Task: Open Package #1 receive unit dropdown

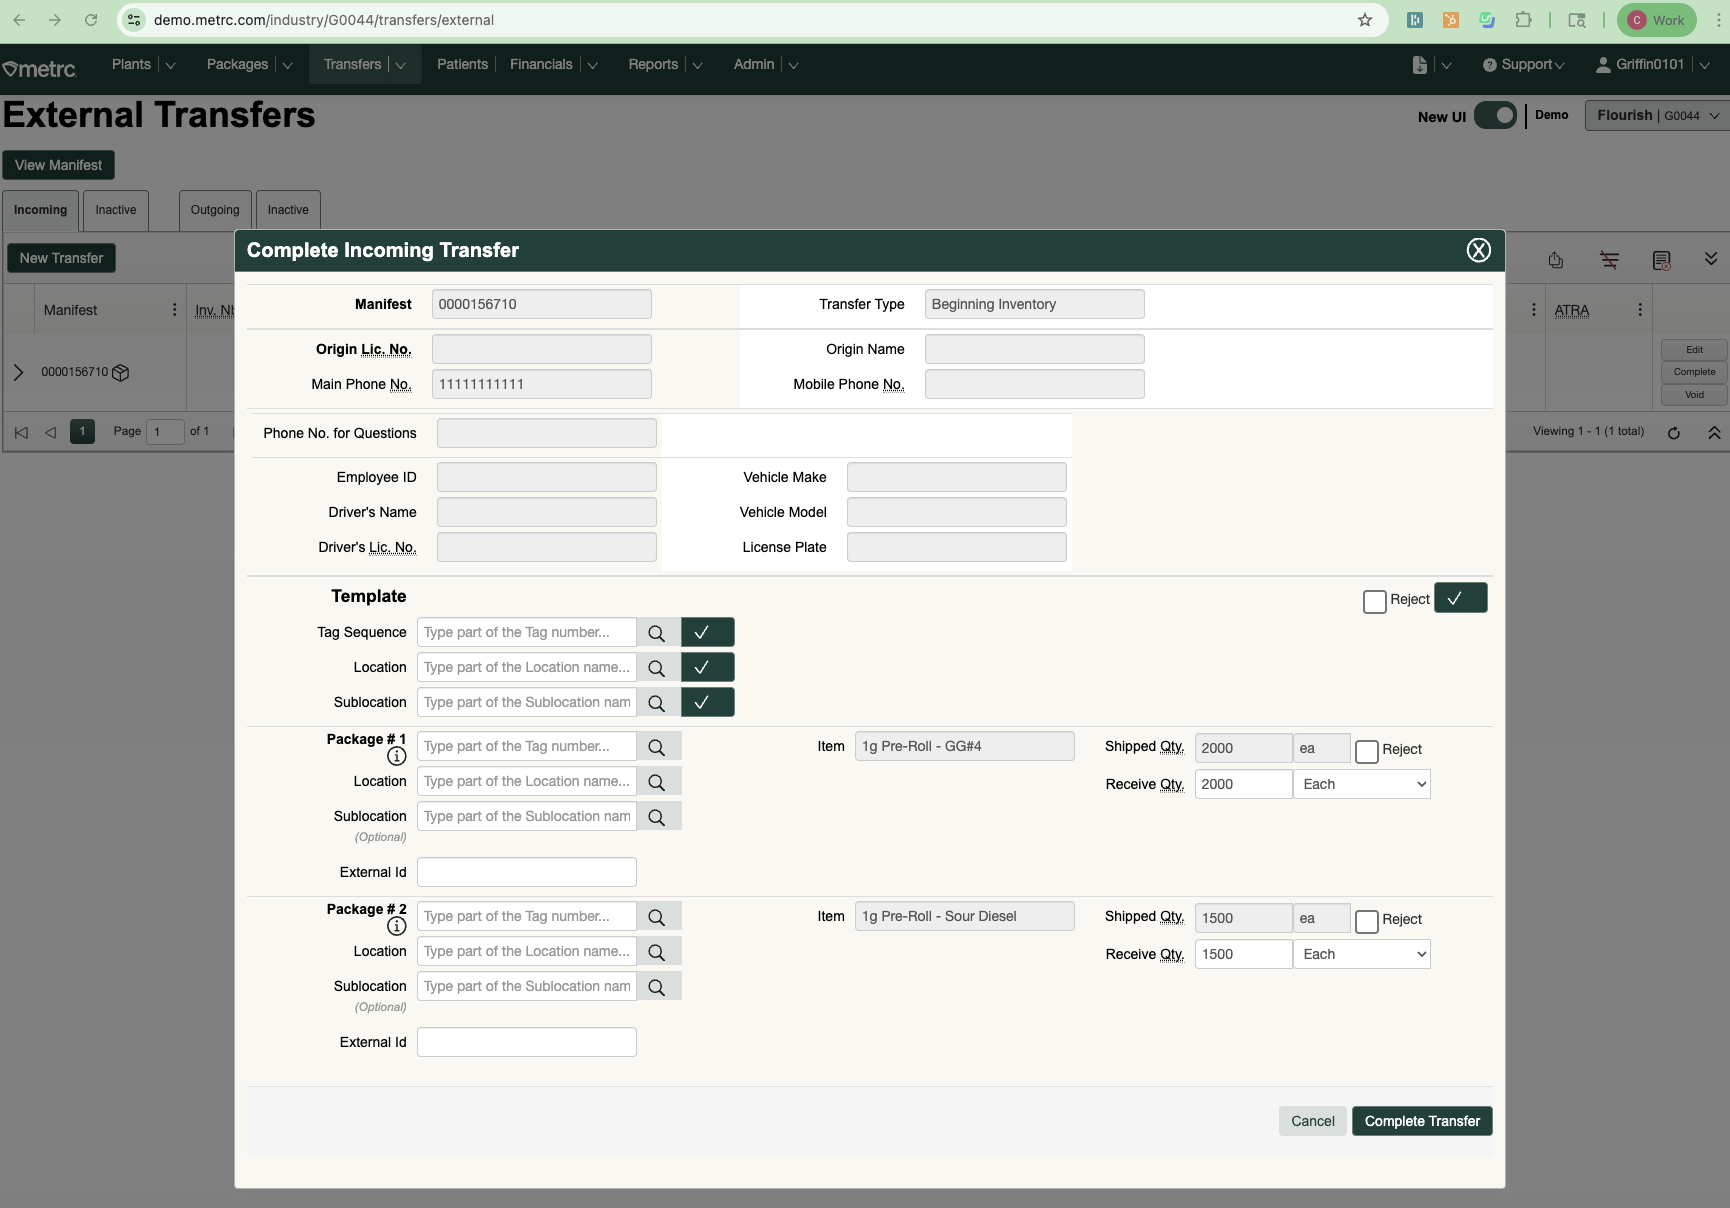Action: 1361,785
